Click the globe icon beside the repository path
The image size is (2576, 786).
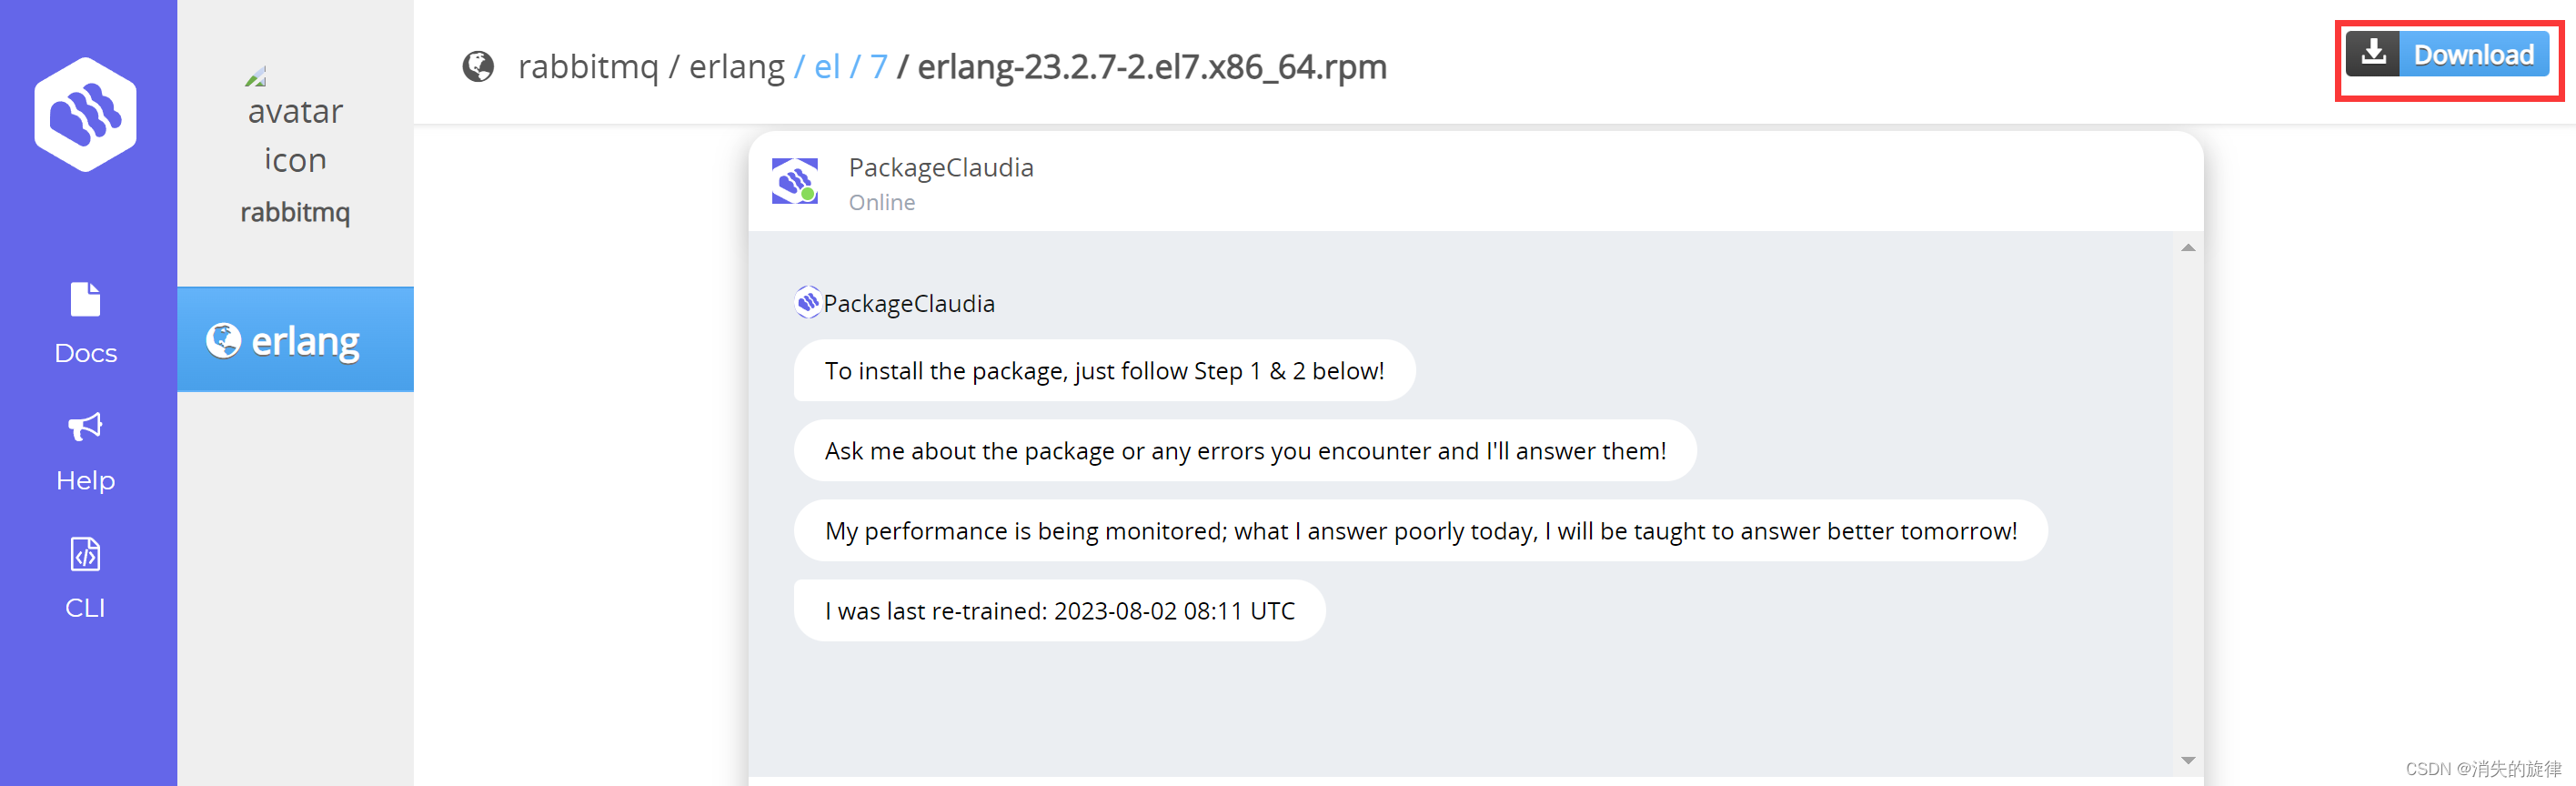tap(478, 67)
